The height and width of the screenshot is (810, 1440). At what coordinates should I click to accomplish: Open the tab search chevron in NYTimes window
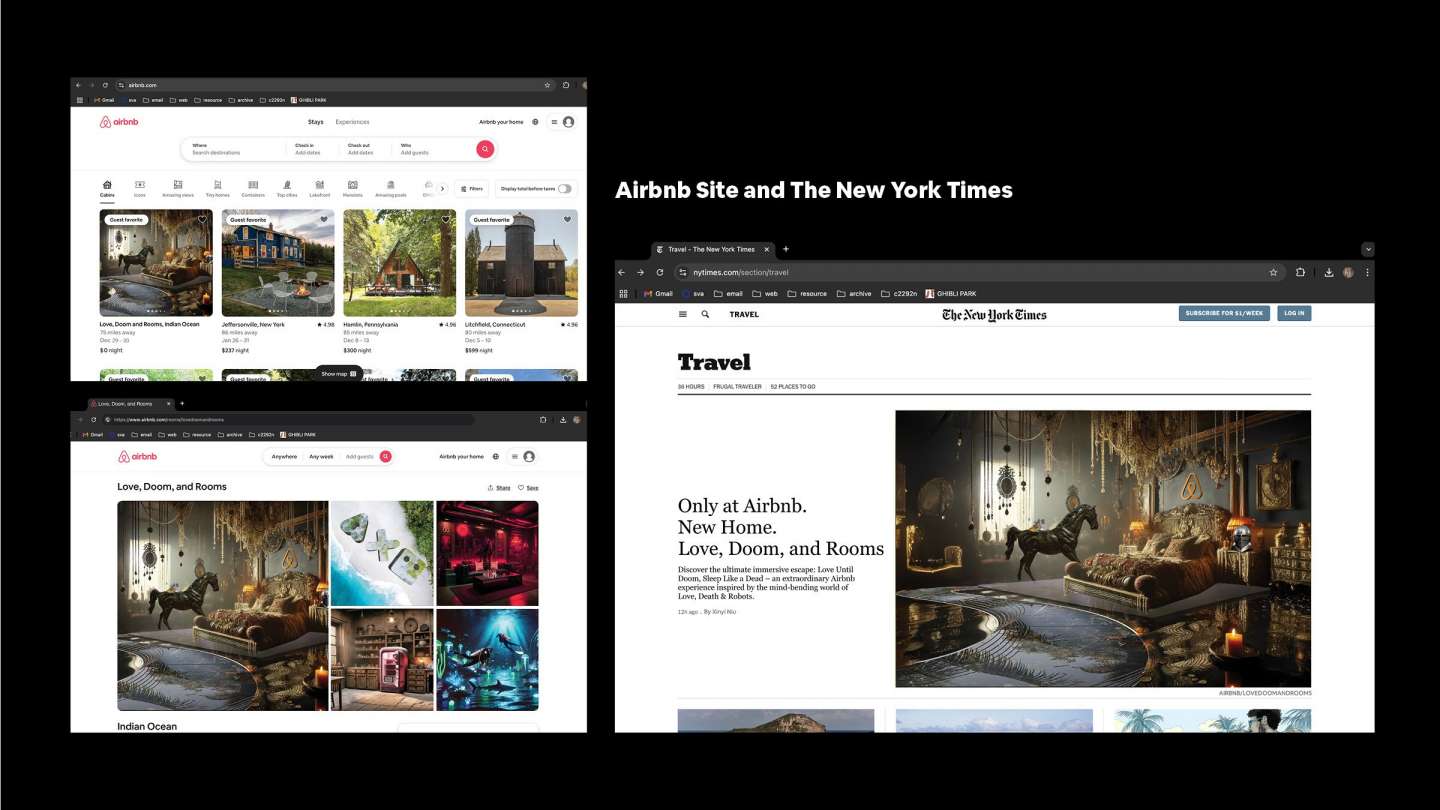(1368, 249)
